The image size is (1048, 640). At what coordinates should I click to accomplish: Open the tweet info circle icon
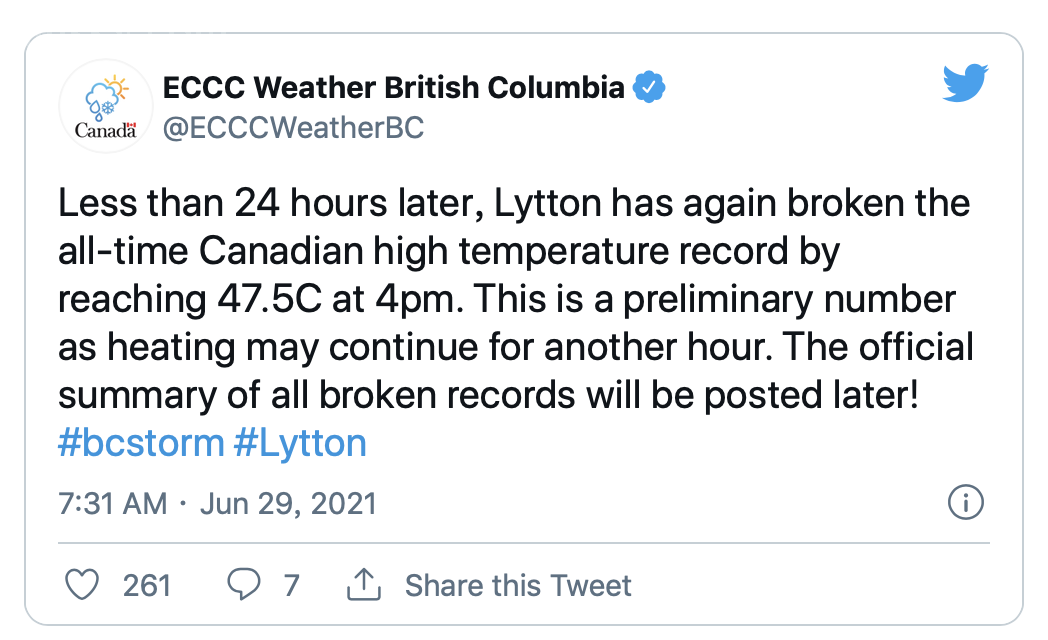(x=965, y=503)
